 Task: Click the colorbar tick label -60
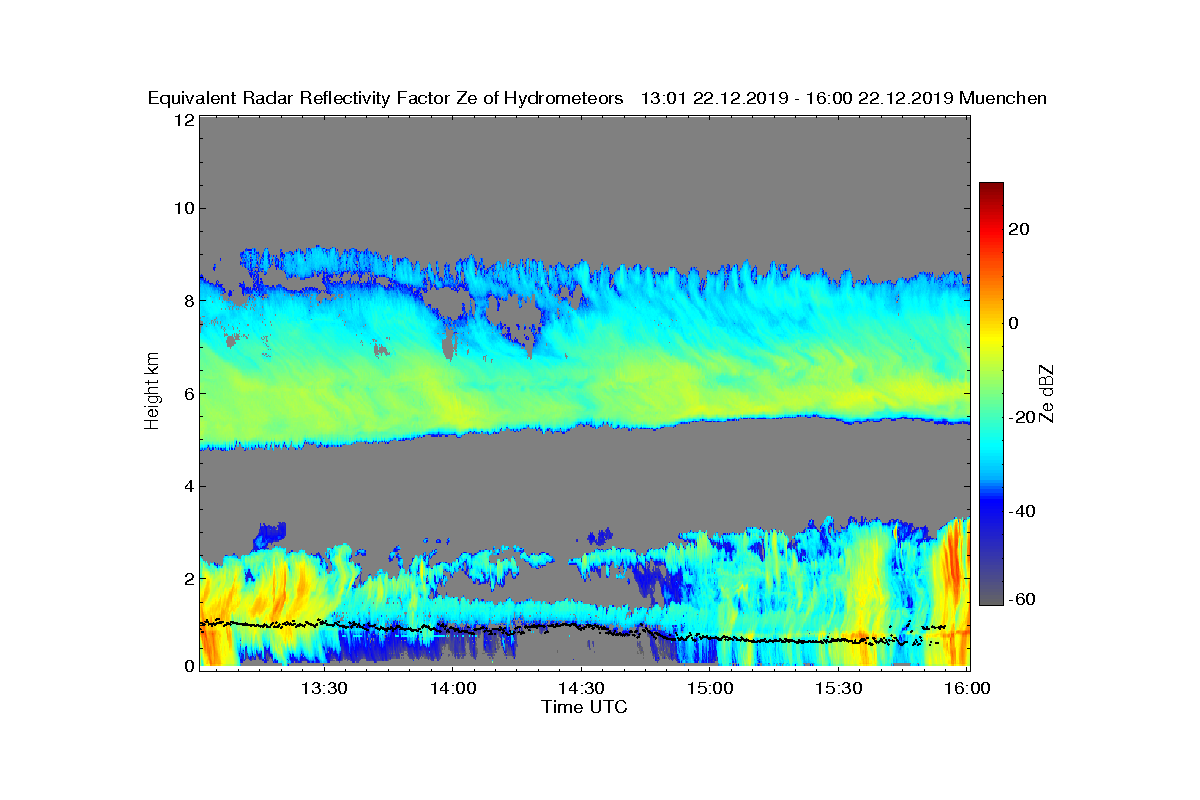pyautogui.click(x=1022, y=599)
